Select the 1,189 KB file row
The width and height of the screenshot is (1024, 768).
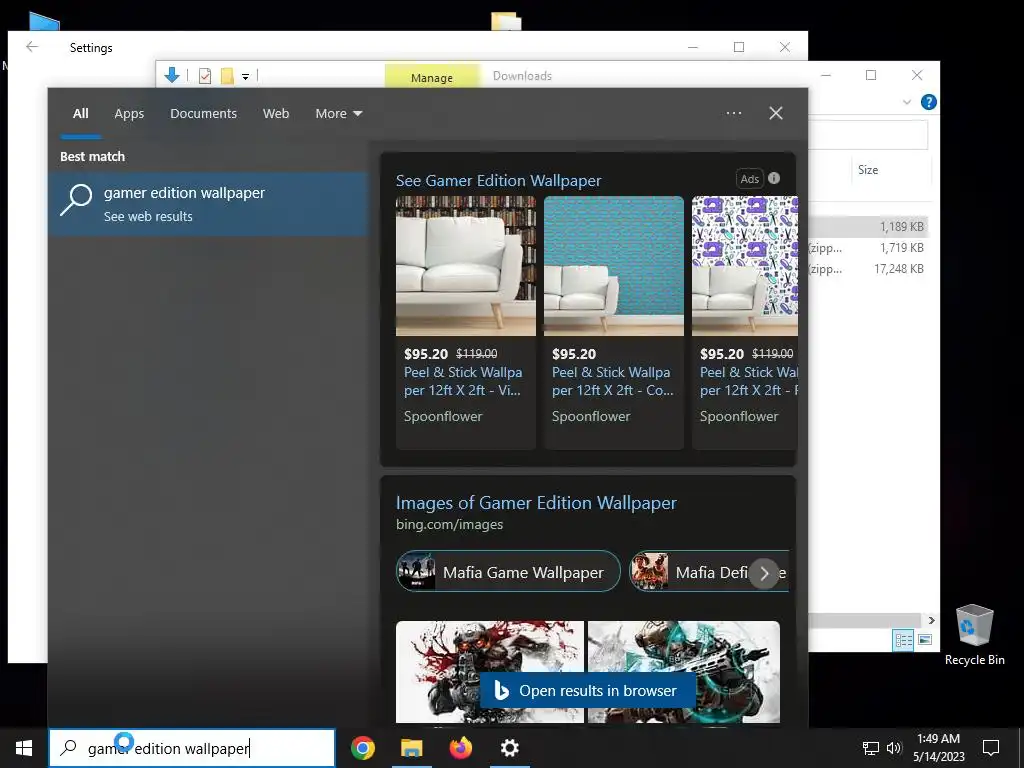[x=869, y=227]
